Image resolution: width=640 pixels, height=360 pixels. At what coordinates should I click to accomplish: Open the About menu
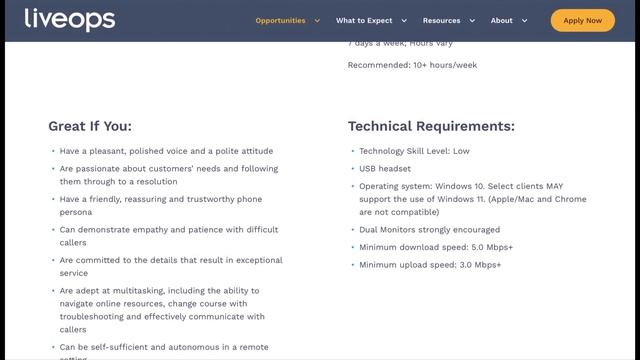501,20
